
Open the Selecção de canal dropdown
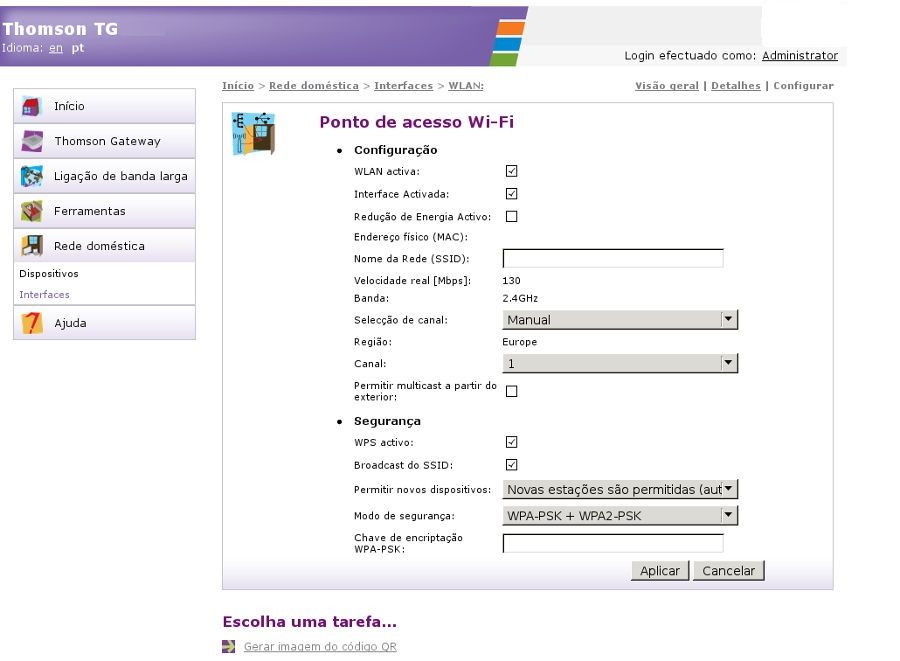pyautogui.click(x=620, y=320)
